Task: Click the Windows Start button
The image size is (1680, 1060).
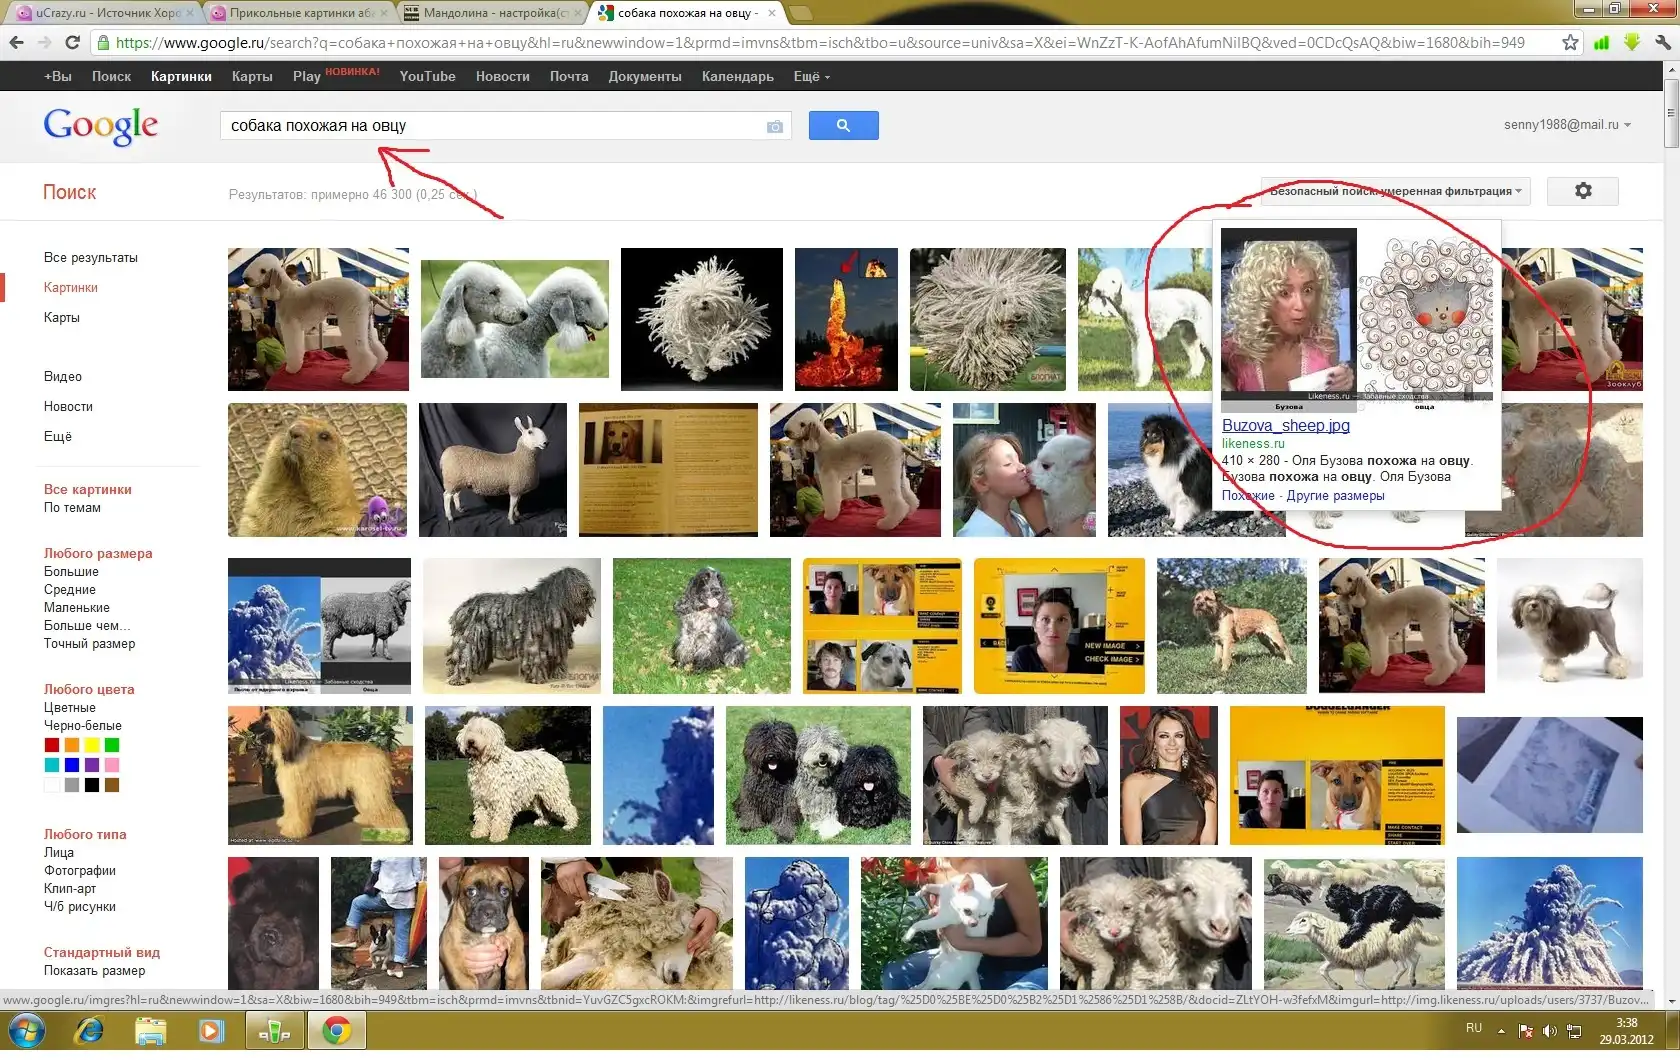Action: tap(27, 1030)
